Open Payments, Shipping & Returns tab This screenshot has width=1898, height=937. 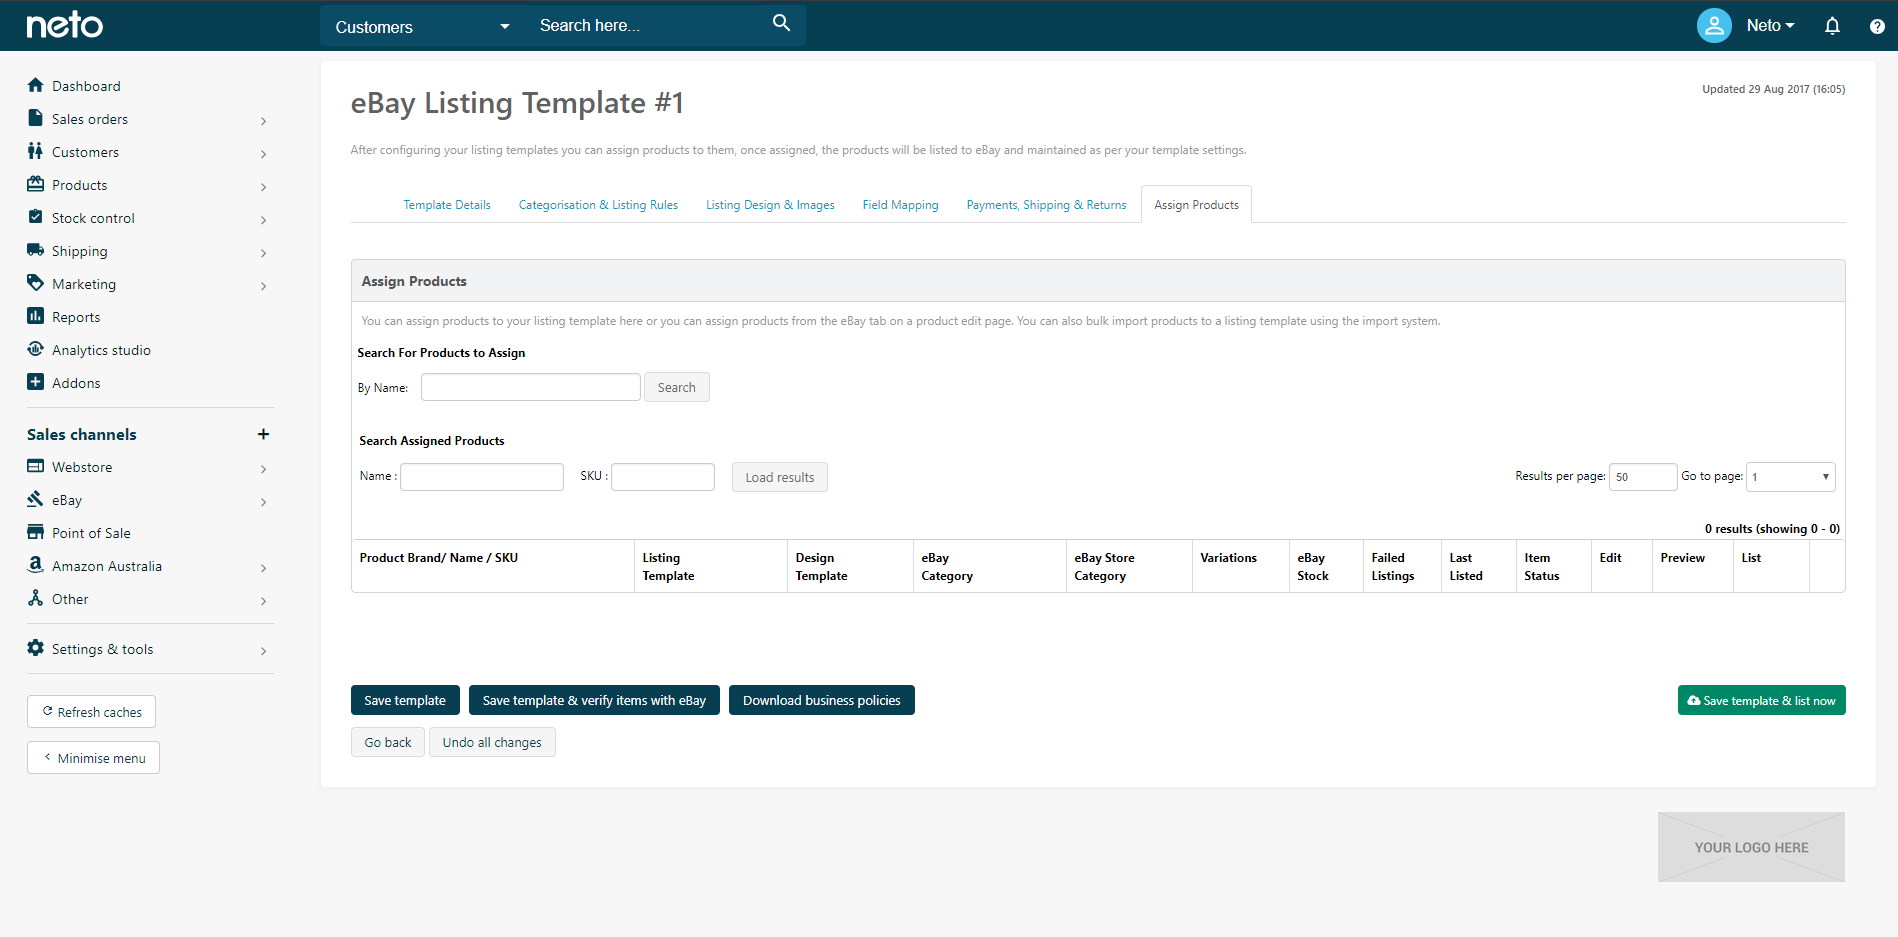coord(1046,205)
